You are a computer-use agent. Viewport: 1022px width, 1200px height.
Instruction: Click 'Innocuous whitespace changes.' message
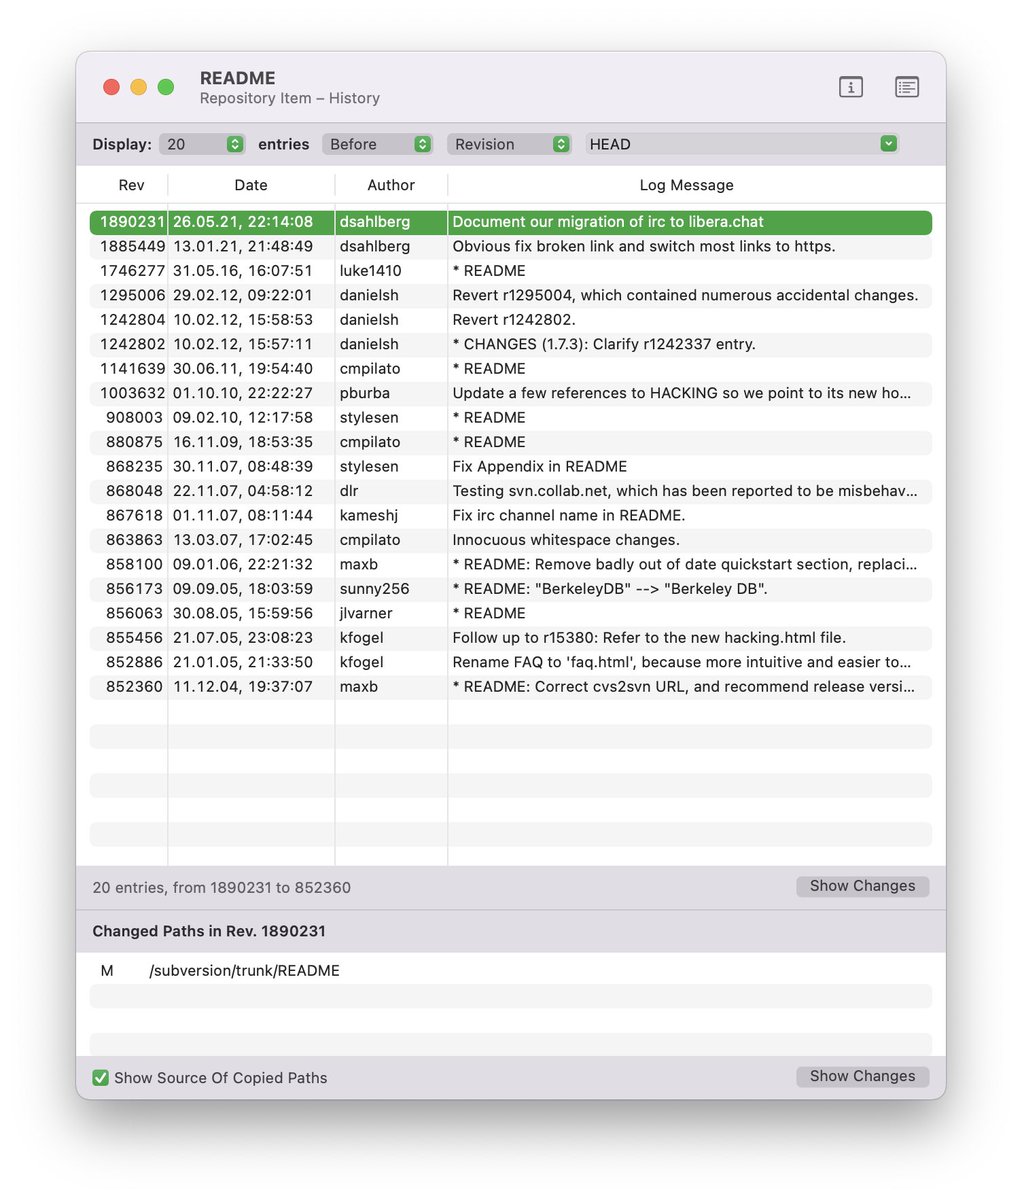point(566,540)
